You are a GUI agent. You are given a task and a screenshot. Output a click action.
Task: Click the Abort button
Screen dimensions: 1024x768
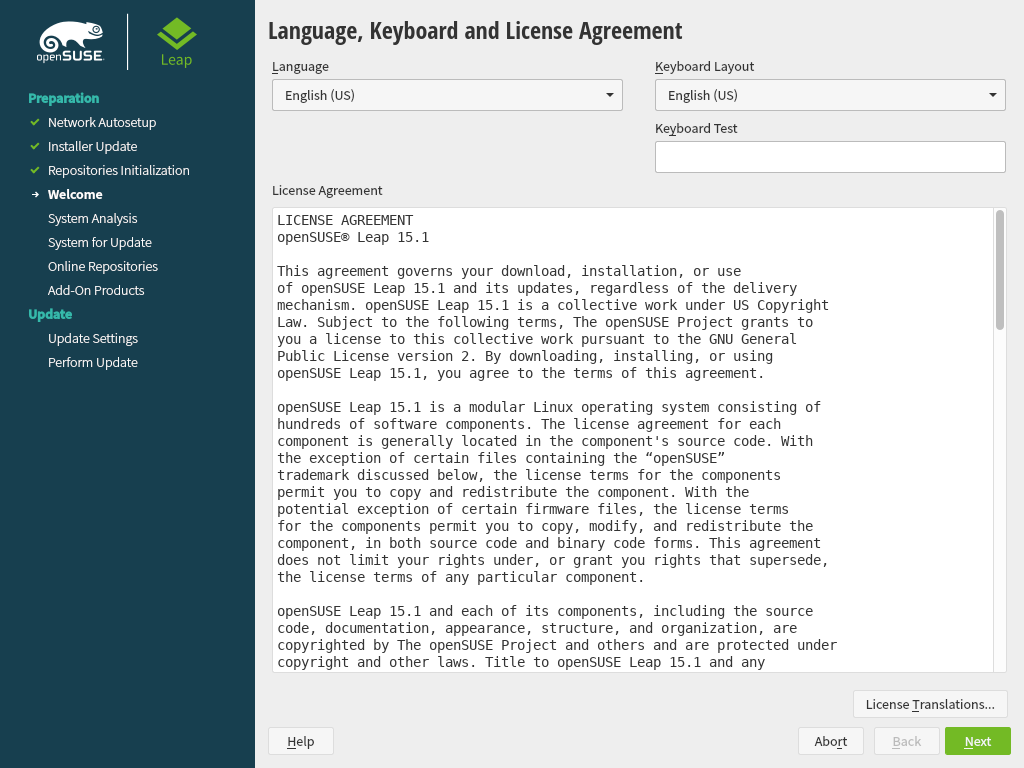tap(830, 741)
